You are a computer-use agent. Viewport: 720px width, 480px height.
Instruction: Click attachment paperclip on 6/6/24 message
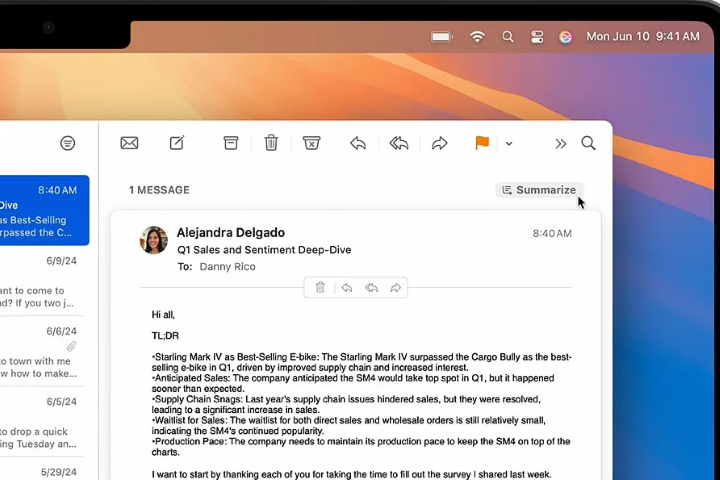coord(71,346)
